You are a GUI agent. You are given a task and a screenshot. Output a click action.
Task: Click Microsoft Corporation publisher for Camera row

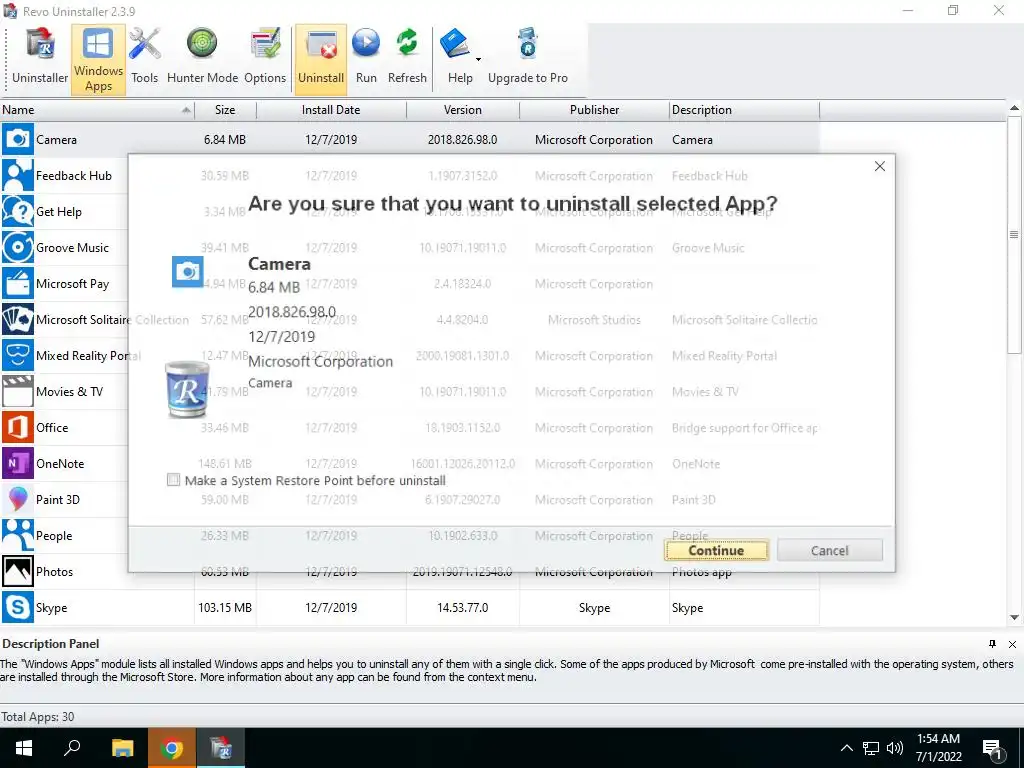click(594, 140)
